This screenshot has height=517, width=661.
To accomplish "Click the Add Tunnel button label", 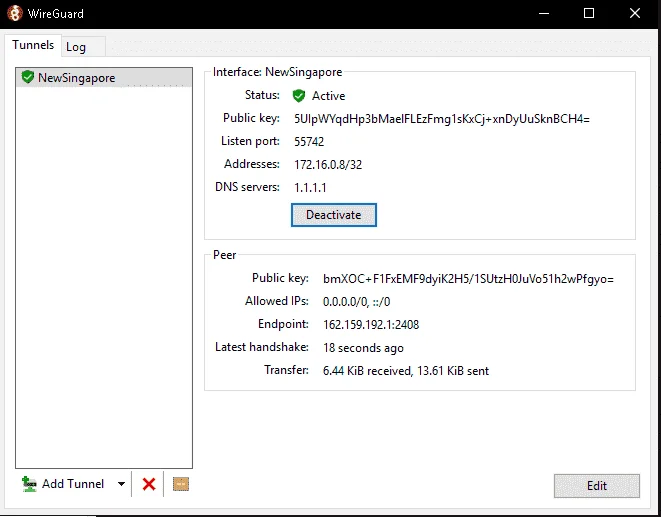I will point(73,484).
